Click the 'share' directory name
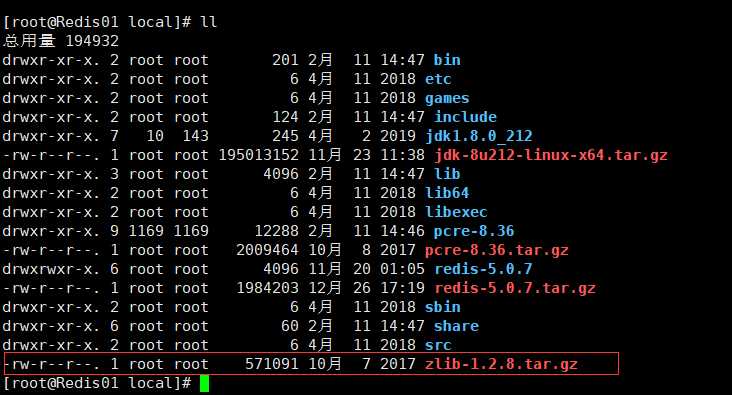 456,326
